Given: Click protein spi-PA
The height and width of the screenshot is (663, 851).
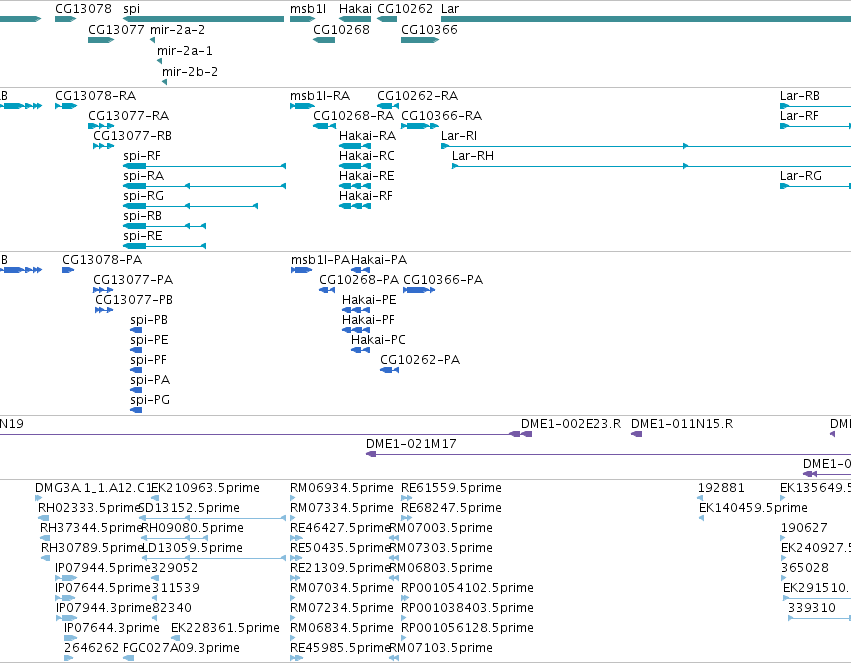Looking at the screenshot, I should coord(150,380).
